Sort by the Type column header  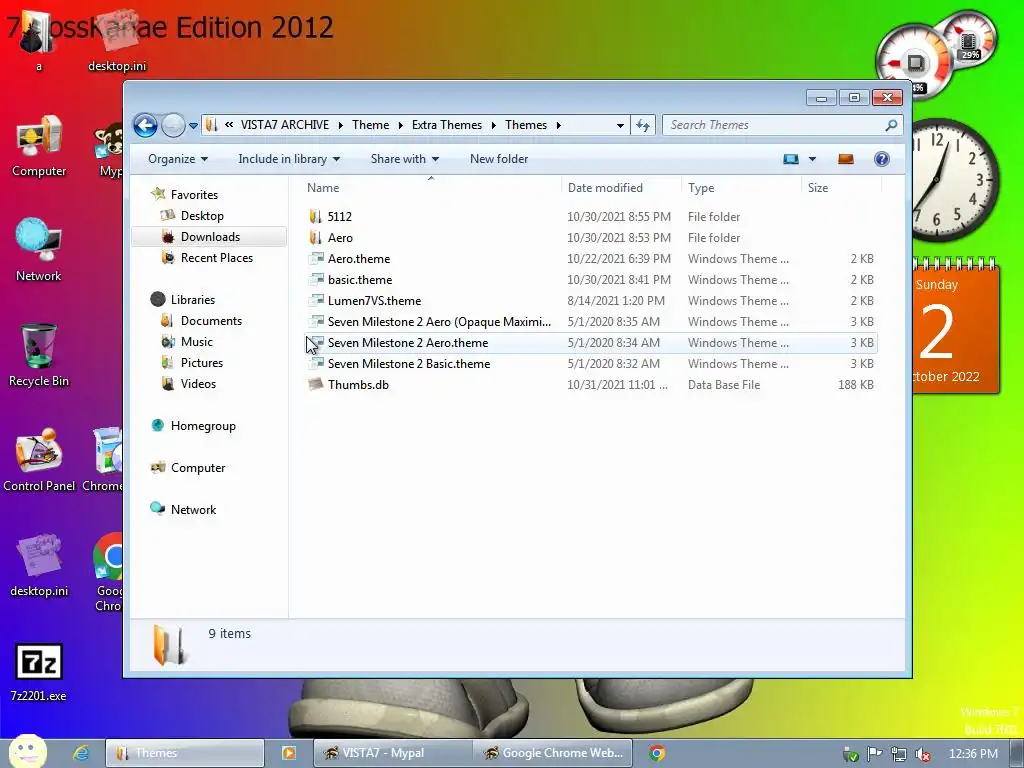[x=741, y=187]
